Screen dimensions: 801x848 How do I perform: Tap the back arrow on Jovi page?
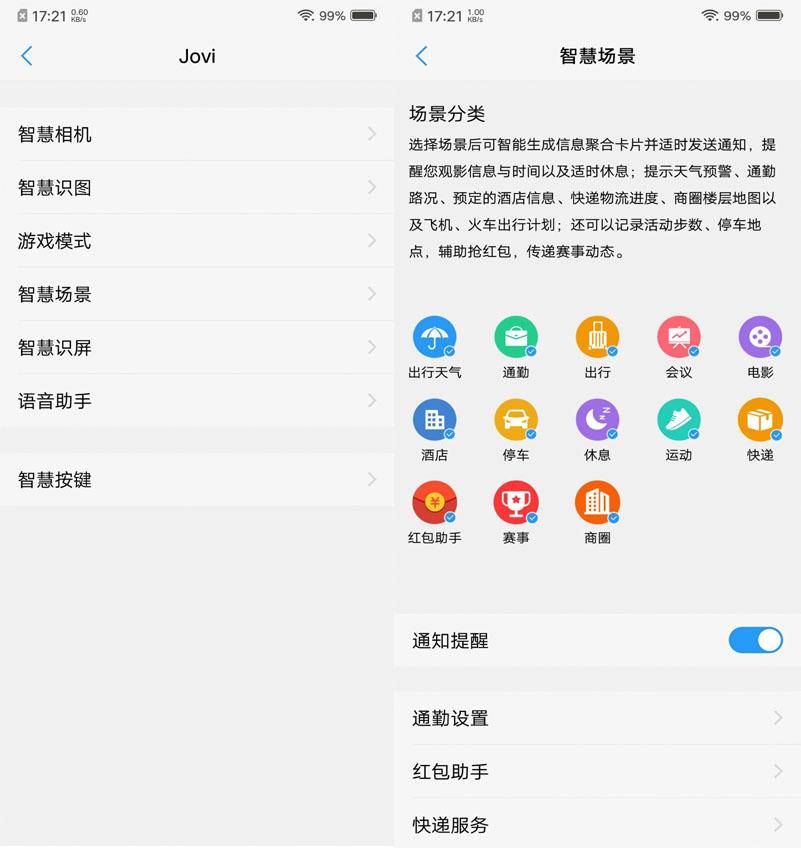[27, 57]
